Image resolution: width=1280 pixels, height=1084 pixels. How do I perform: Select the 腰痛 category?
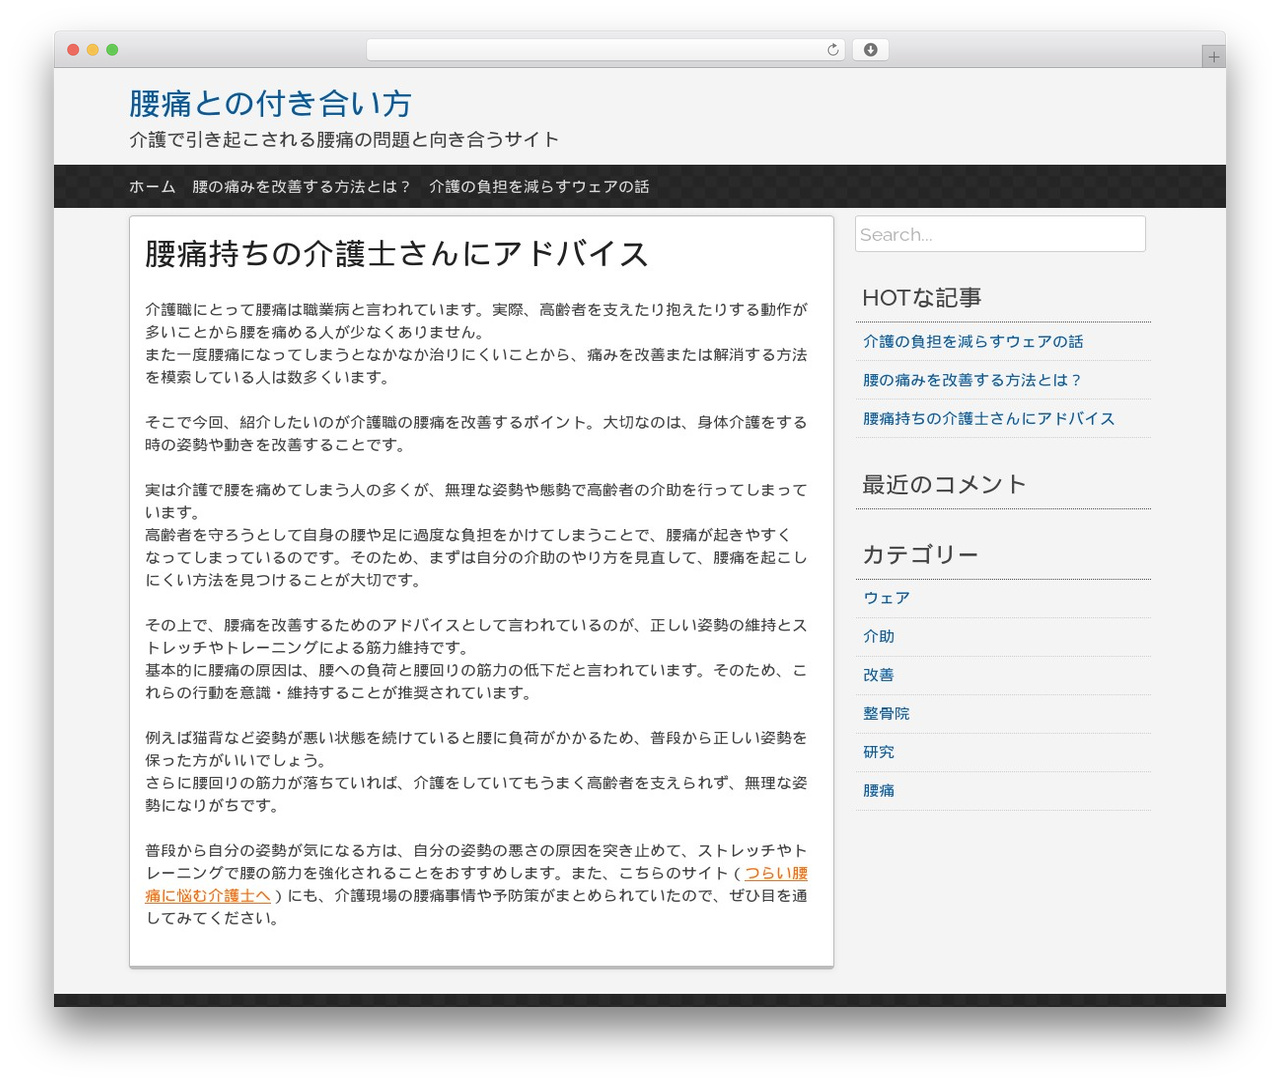[879, 791]
